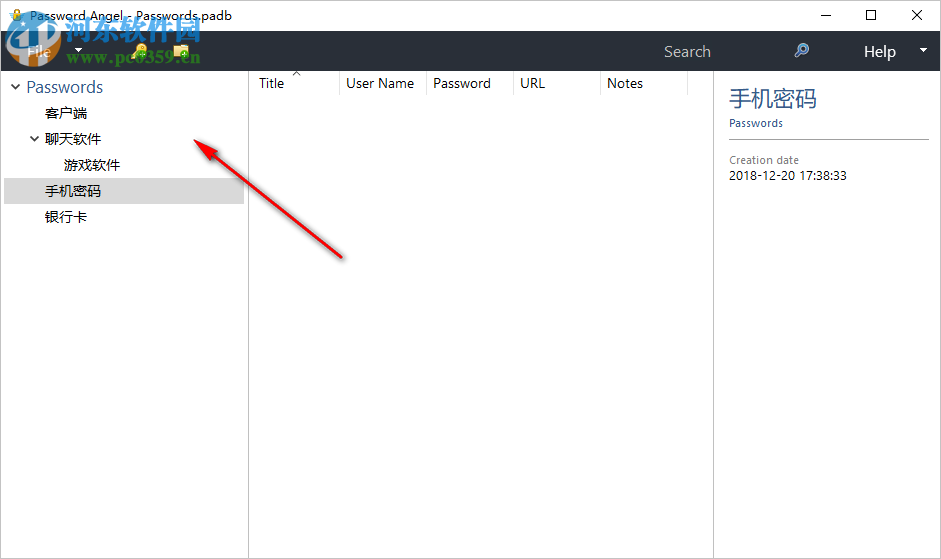Close the Password Angel window
This screenshot has width=941, height=559.
click(916, 15)
